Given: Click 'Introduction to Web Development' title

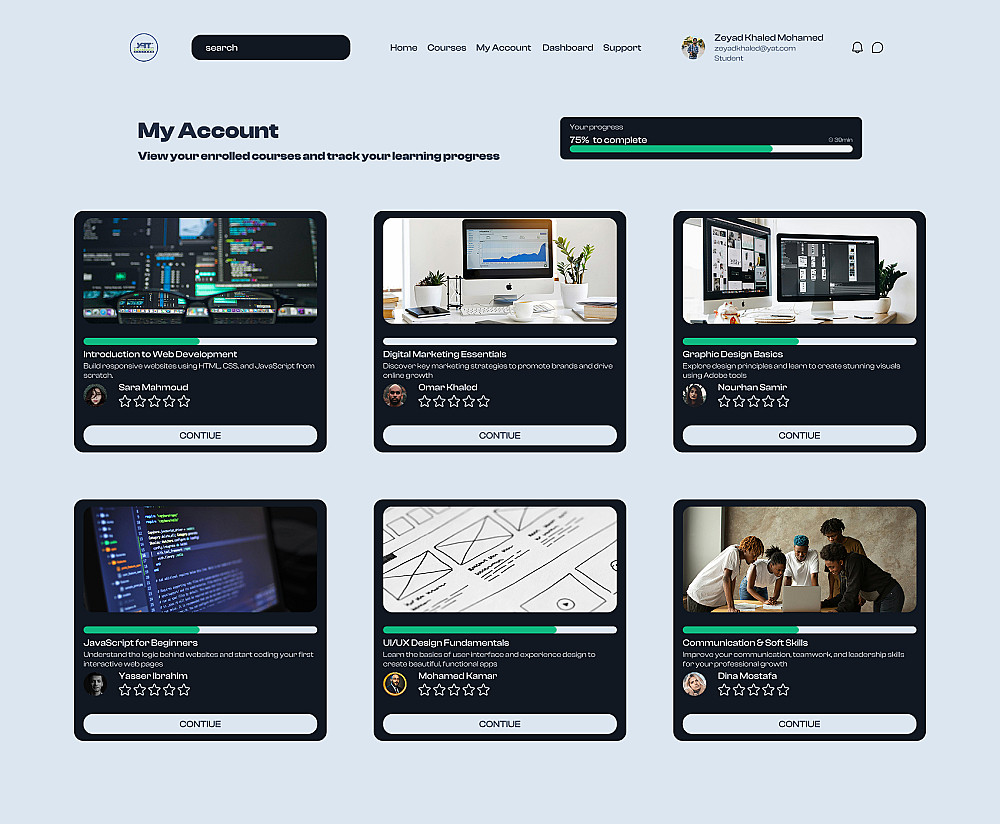Looking at the screenshot, I should click(x=160, y=354).
